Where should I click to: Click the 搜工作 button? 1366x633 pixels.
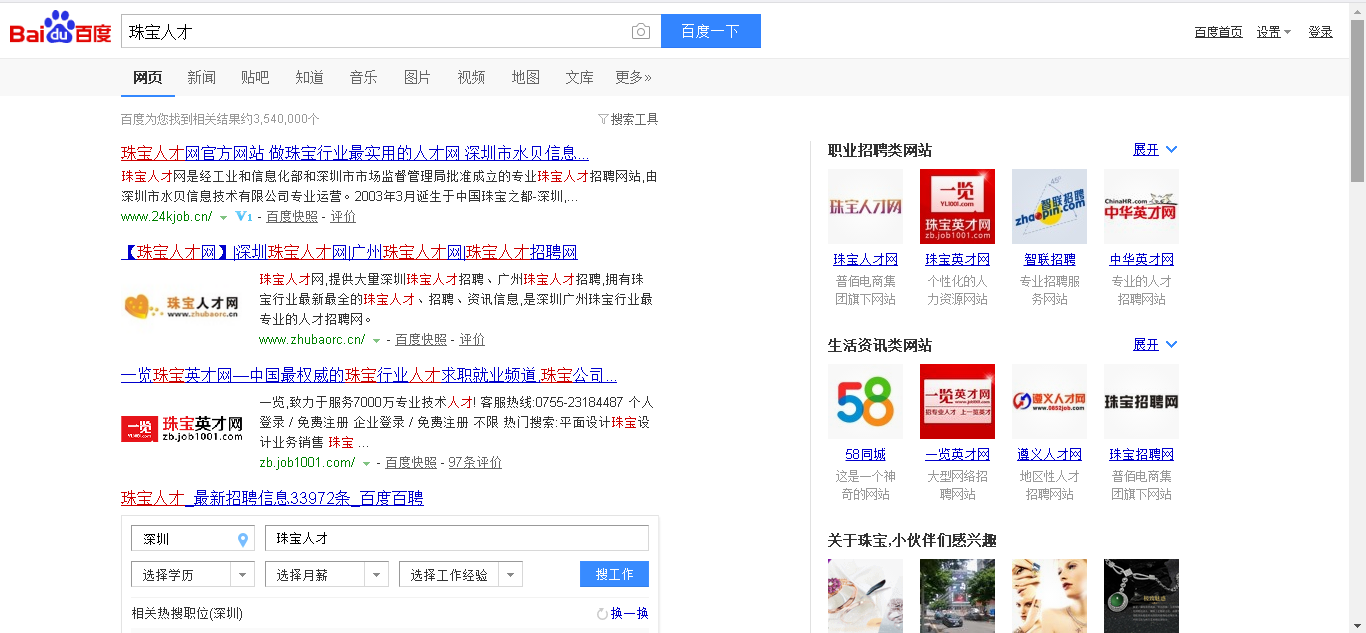tap(614, 574)
